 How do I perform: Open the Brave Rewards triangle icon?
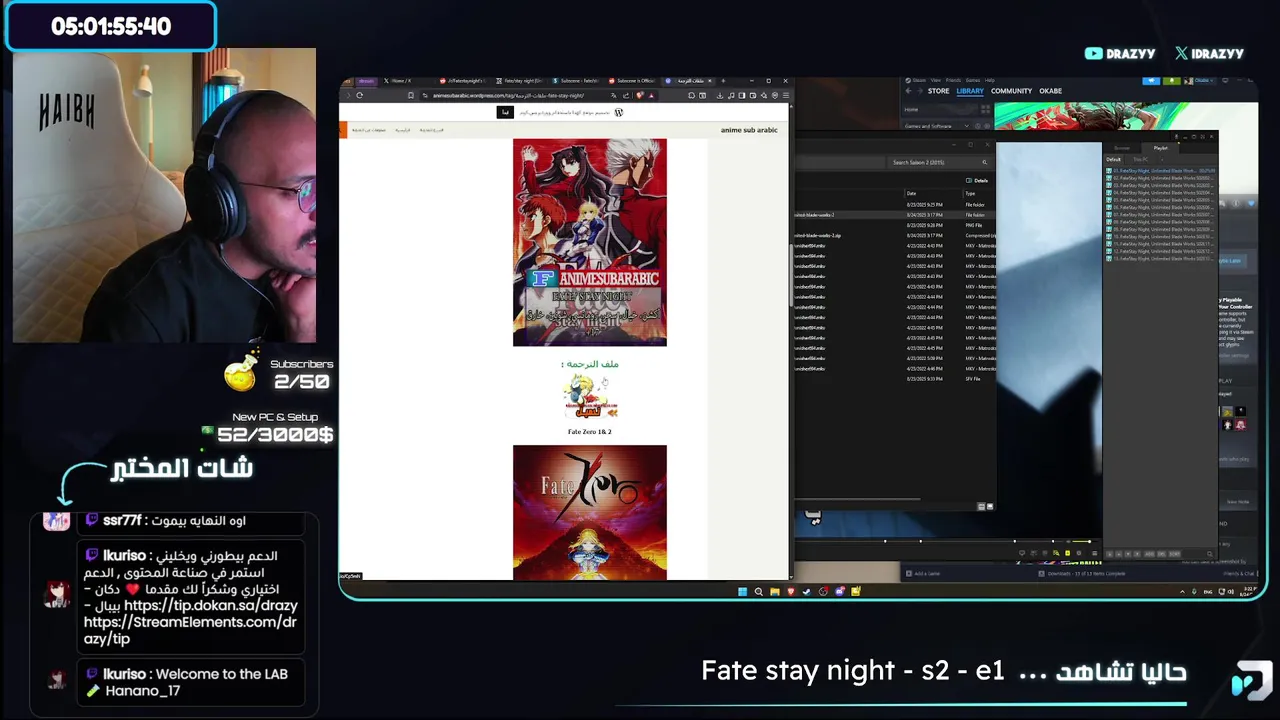(651, 95)
